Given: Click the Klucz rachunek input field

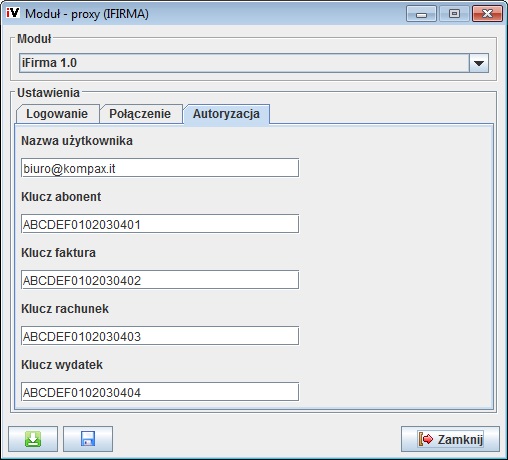Looking at the screenshot, I should (x=160, y=336).
